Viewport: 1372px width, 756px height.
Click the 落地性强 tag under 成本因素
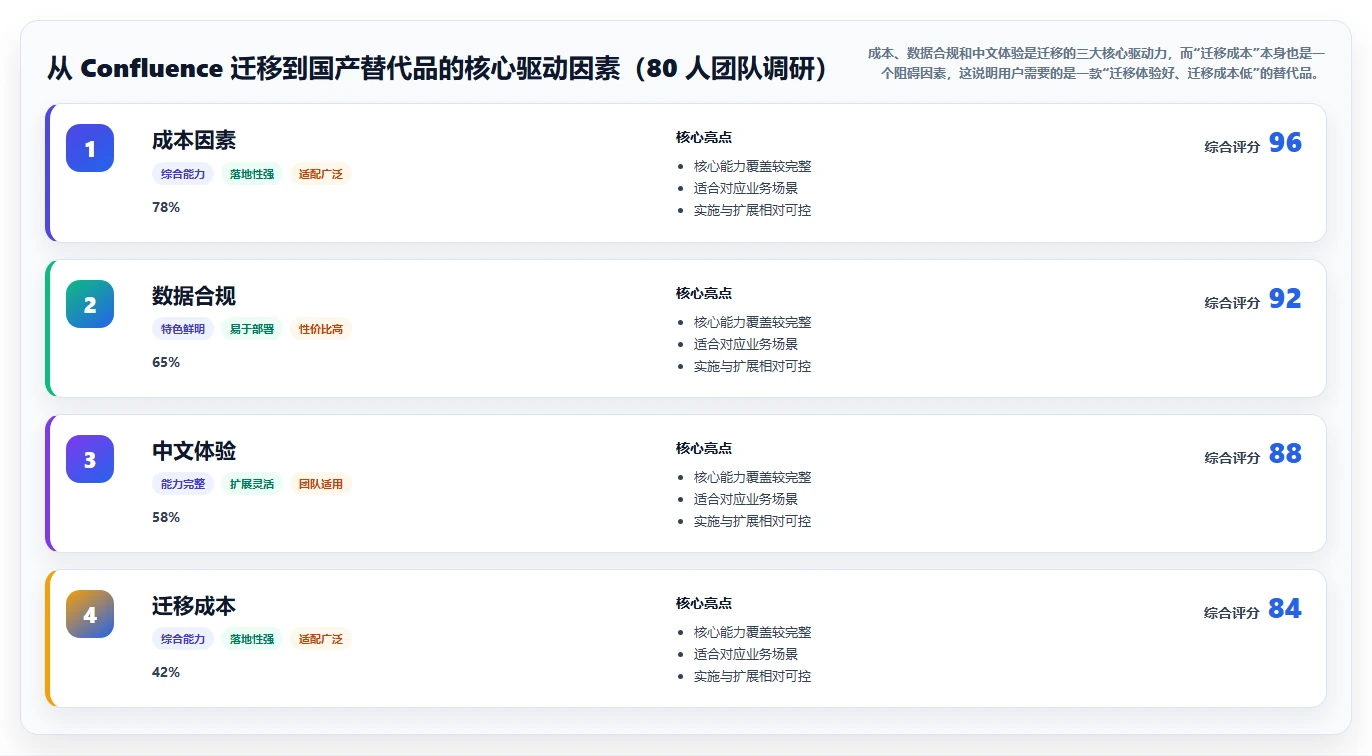click(252, 174)
